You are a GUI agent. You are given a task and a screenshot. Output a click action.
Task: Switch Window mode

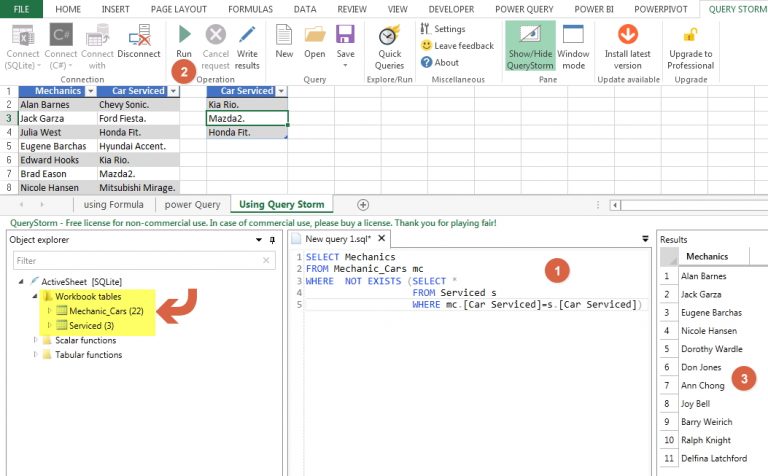(x=573, y=47)
